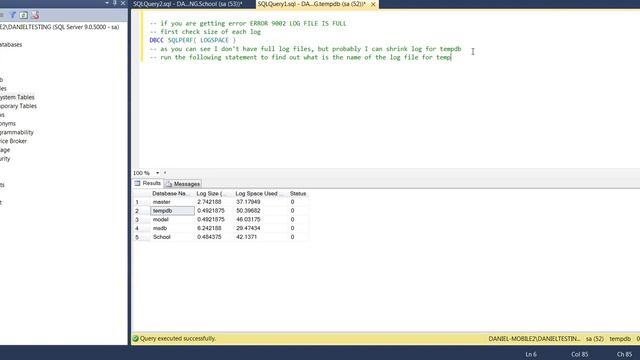640x360 pixels.
Task: Click the DBCC SQLPERF( LOGSPACE ) line
Action: click(193, 40)
